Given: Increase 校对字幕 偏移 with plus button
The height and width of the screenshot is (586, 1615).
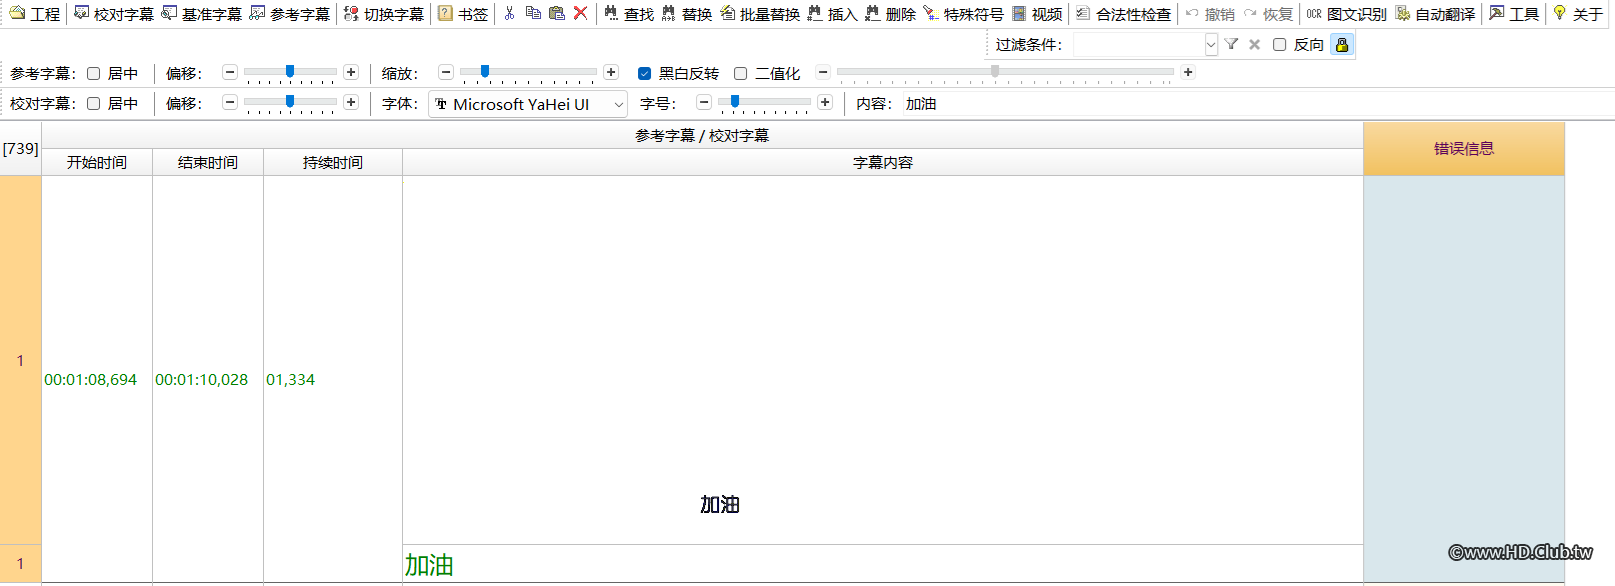Looking at the screenshot, I should [x=351, y=102].
